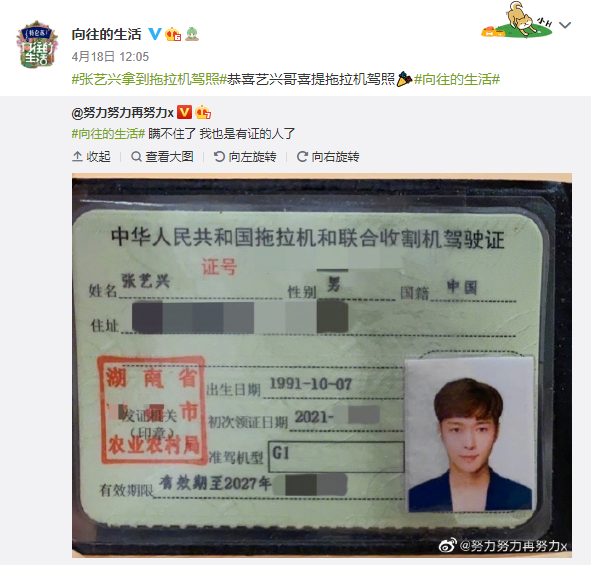Screen dimensions: 591x565
Task: Click the green mascot badge icon
Action: point(192,34)
